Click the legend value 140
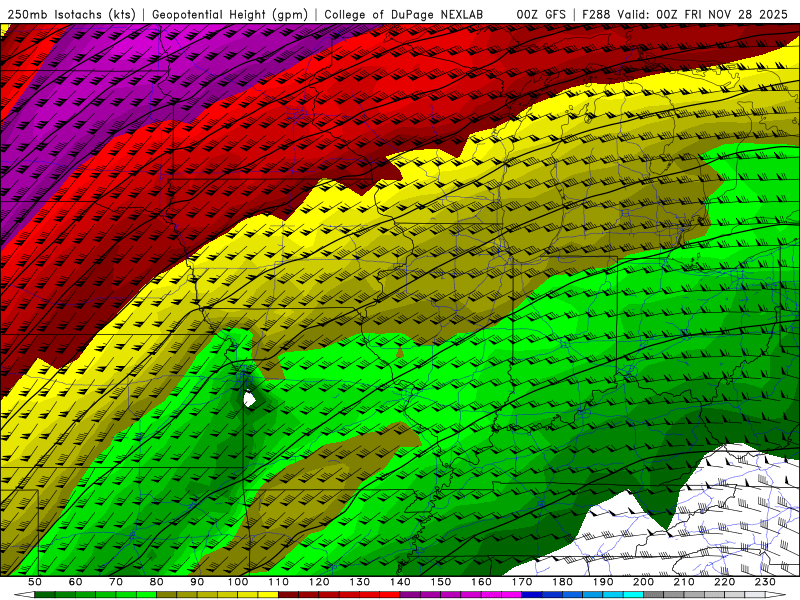The height and width of the screenshot is (600, 800). tap(400, 582)
